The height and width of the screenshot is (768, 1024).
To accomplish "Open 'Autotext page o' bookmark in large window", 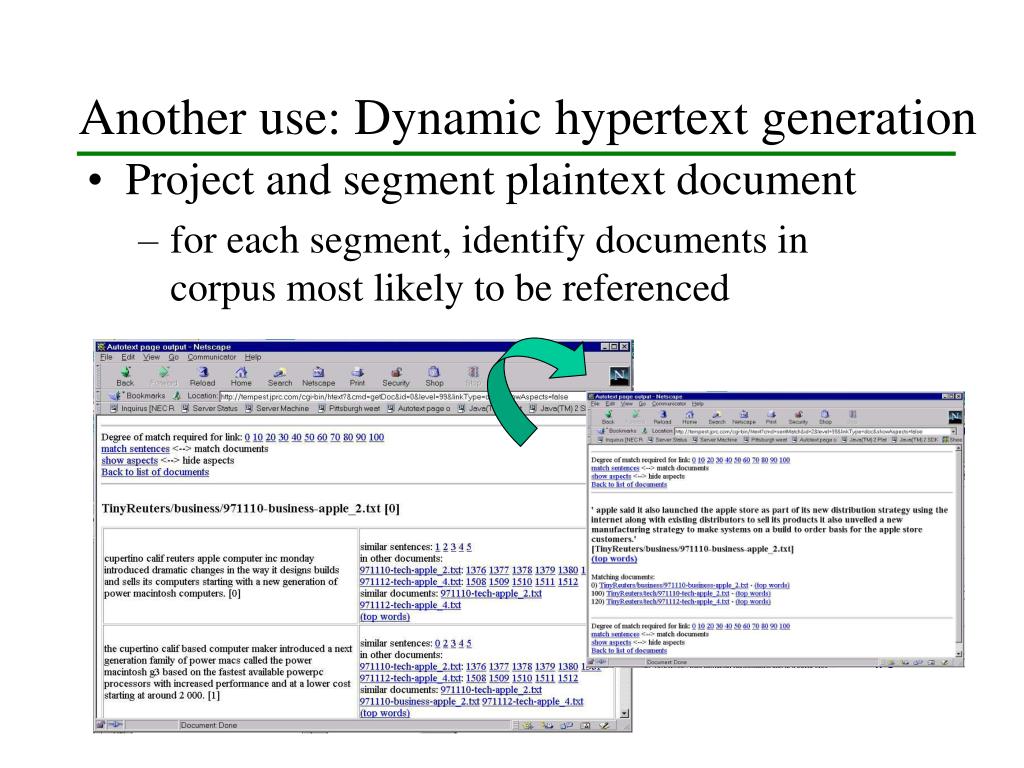I will tap(419, 408).
